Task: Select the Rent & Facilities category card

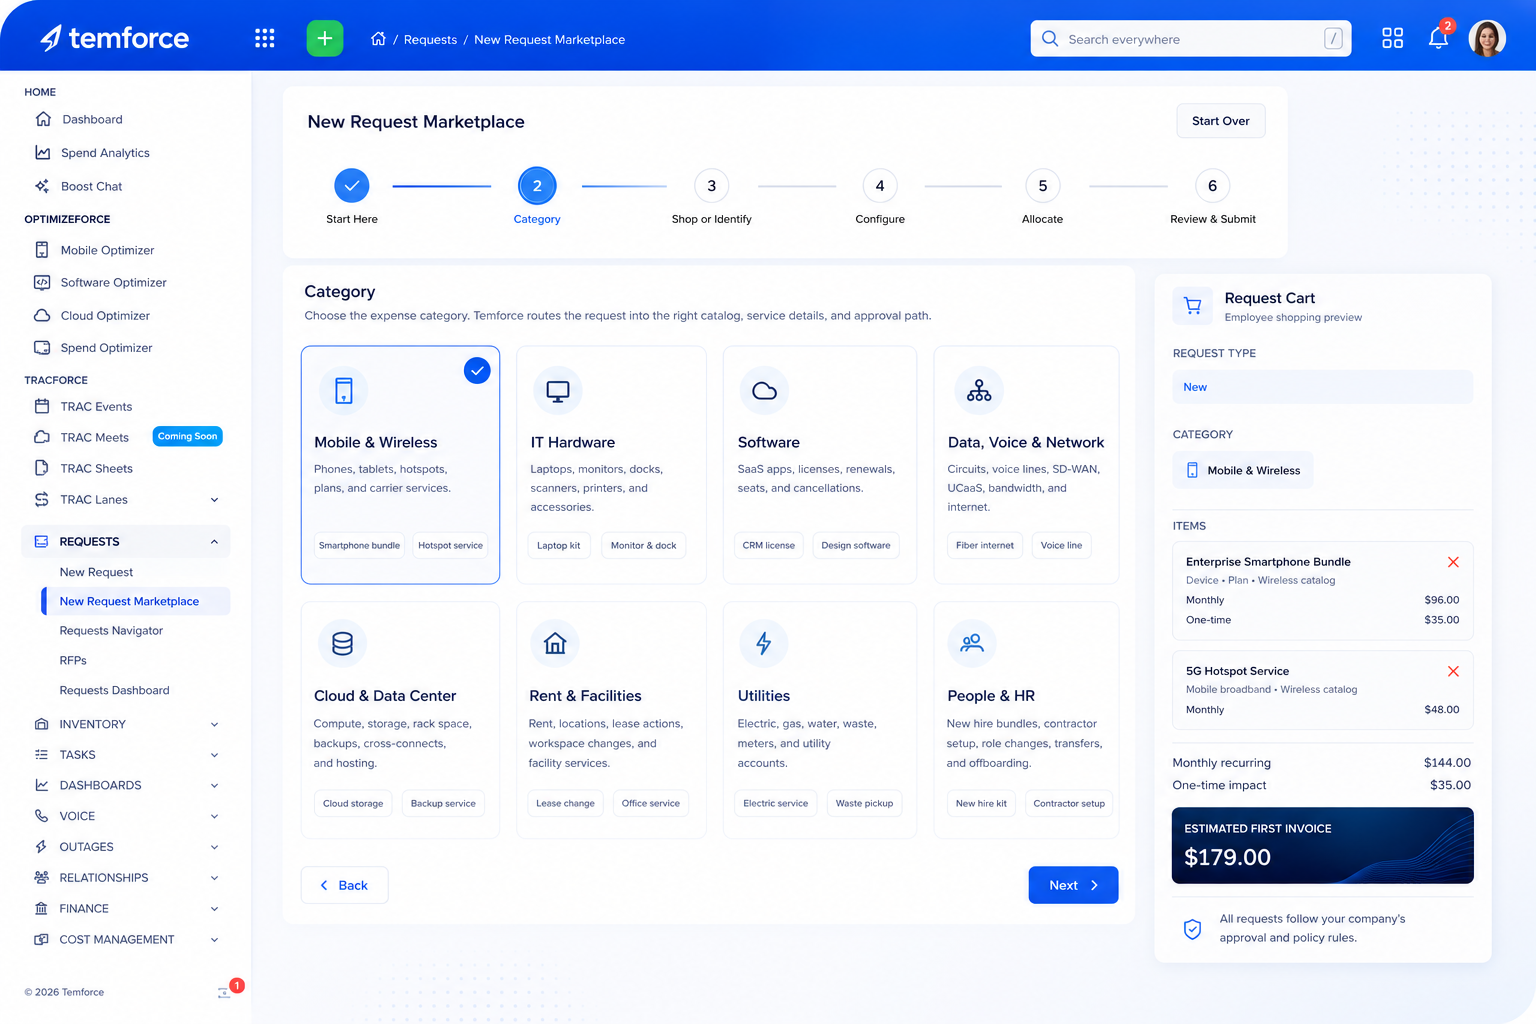Action: tap(611, 720)
